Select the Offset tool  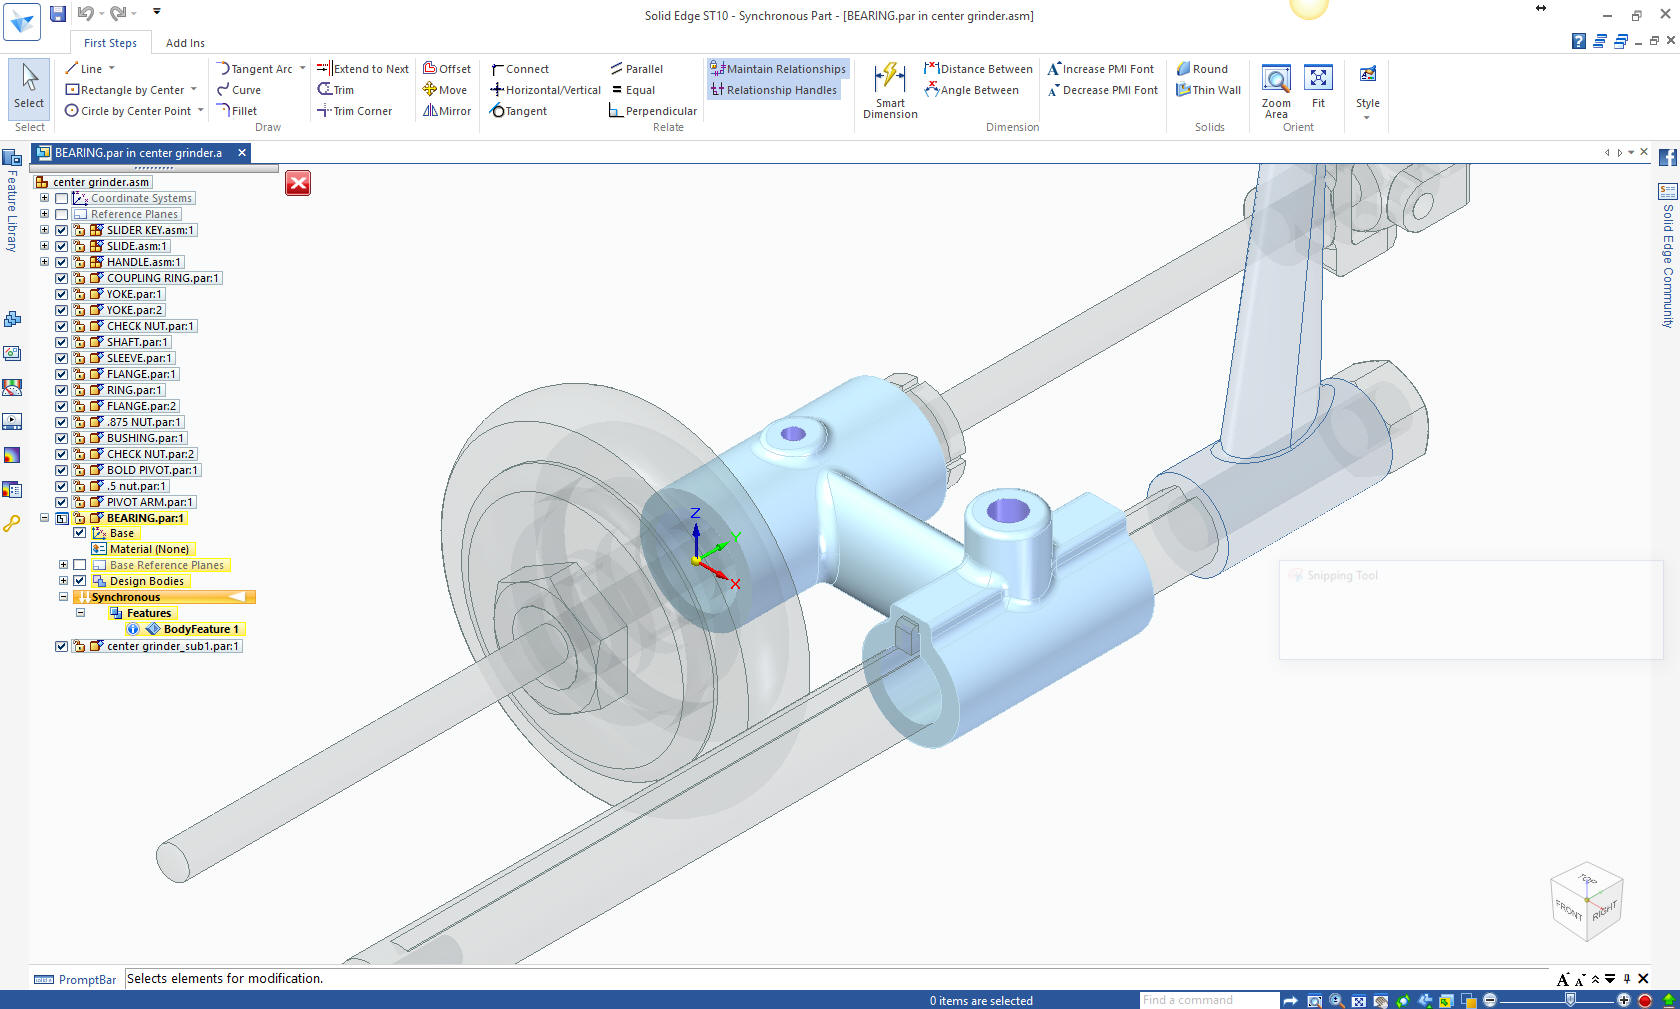click(447, 69)
